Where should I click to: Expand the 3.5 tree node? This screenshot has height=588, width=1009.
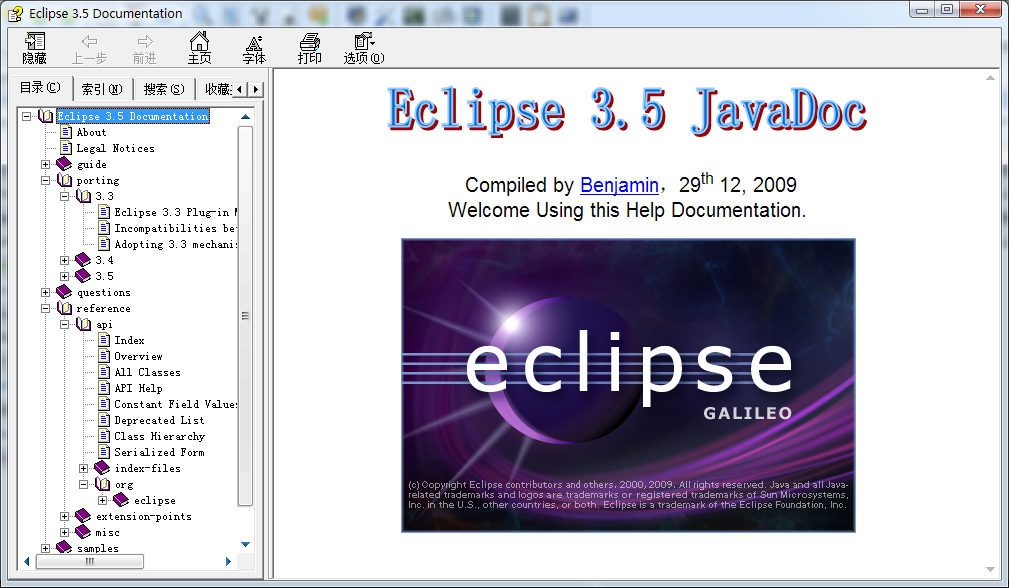64,276
